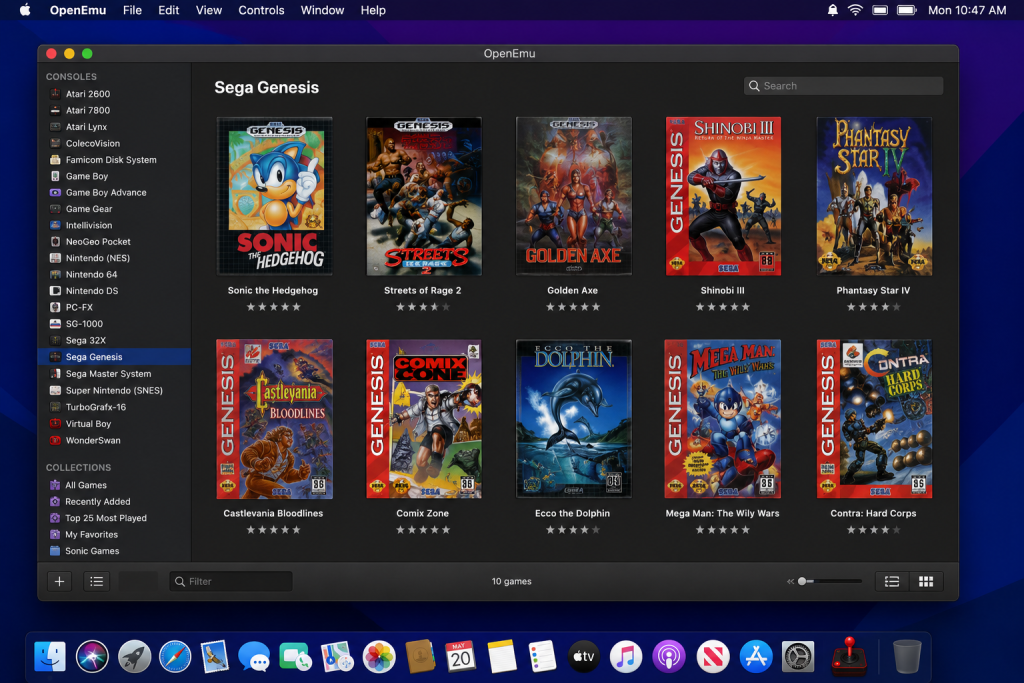Launch Safari from the dock
1024x683 pixels.
pyautogui.click(x=175, y=656)
